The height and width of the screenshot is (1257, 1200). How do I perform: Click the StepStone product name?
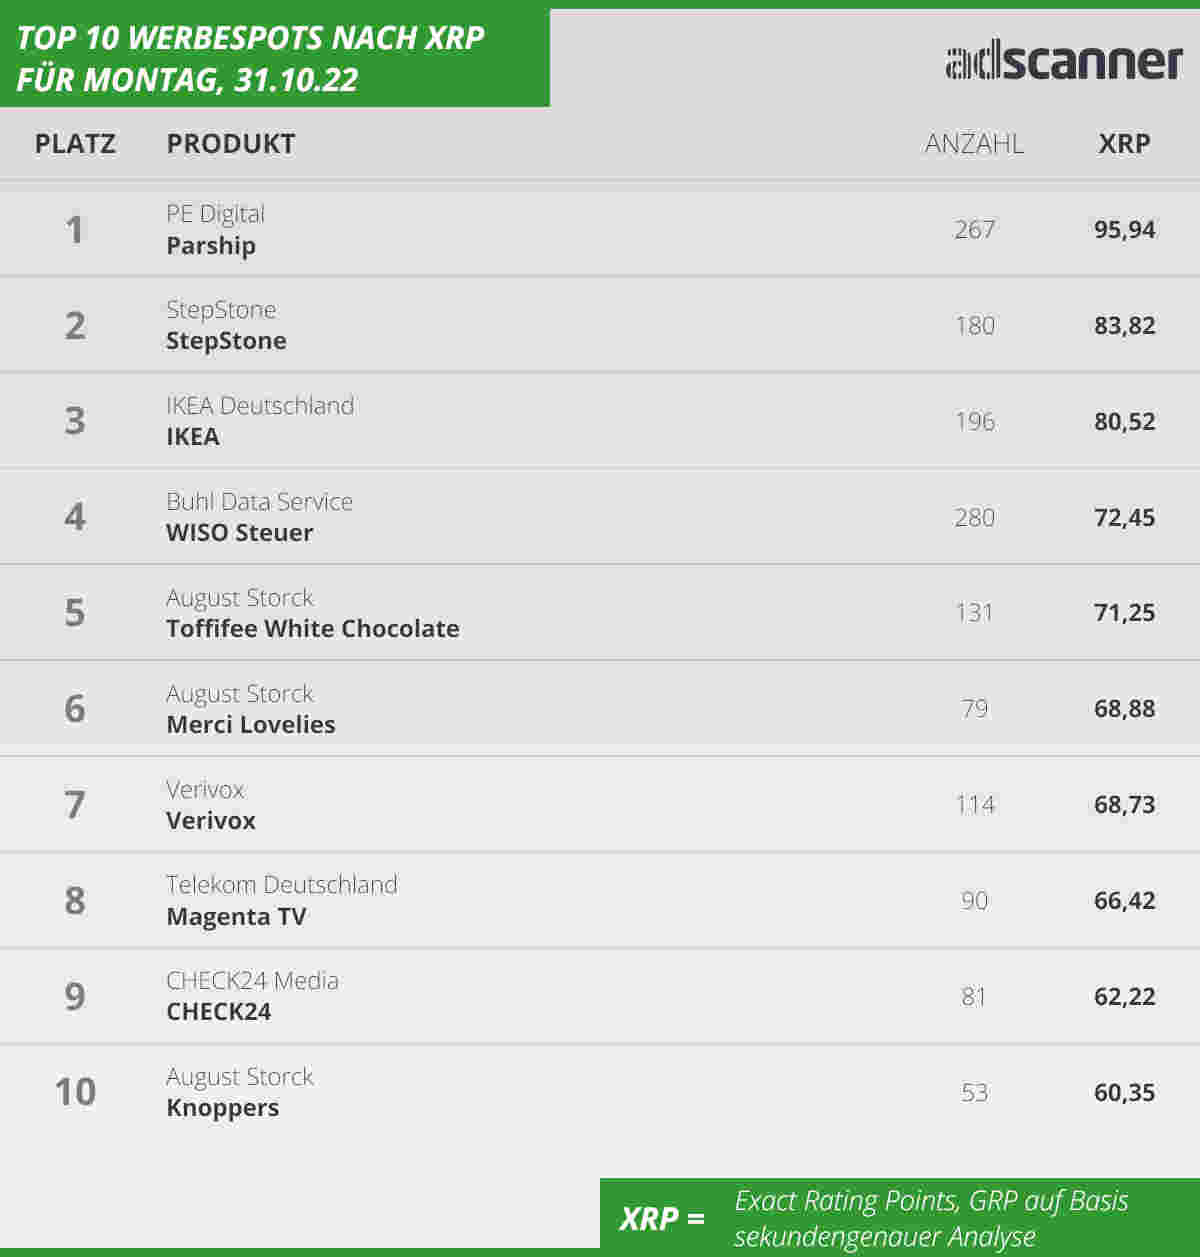pos(226,341)
